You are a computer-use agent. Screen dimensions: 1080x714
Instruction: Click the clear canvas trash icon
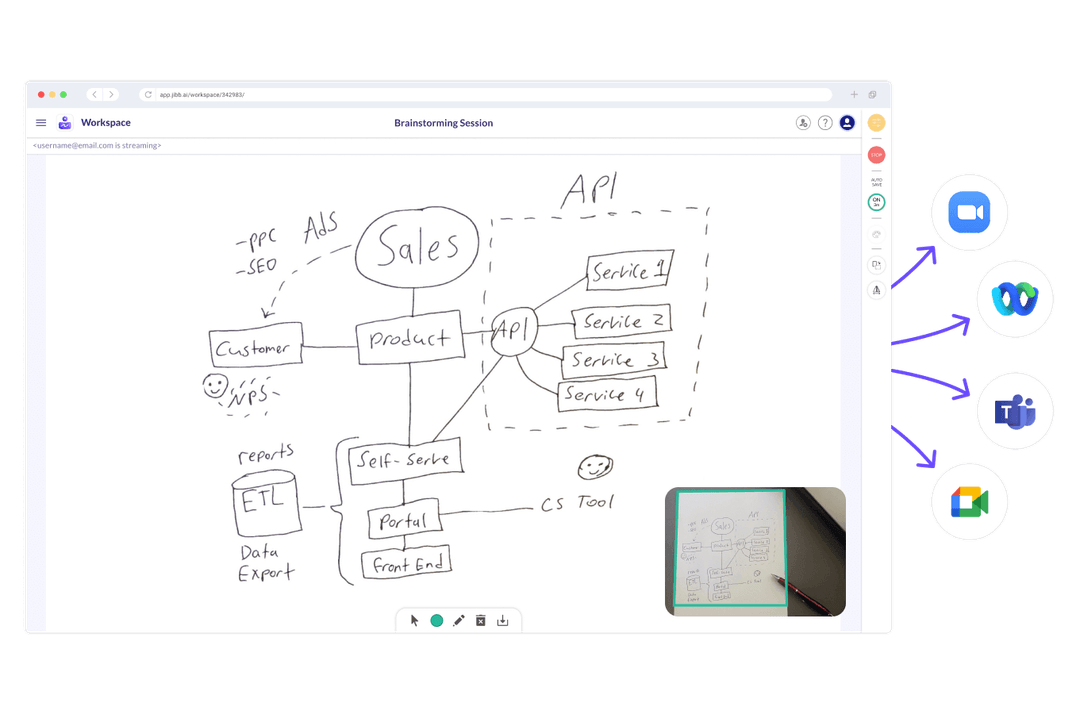pos(481,620)
